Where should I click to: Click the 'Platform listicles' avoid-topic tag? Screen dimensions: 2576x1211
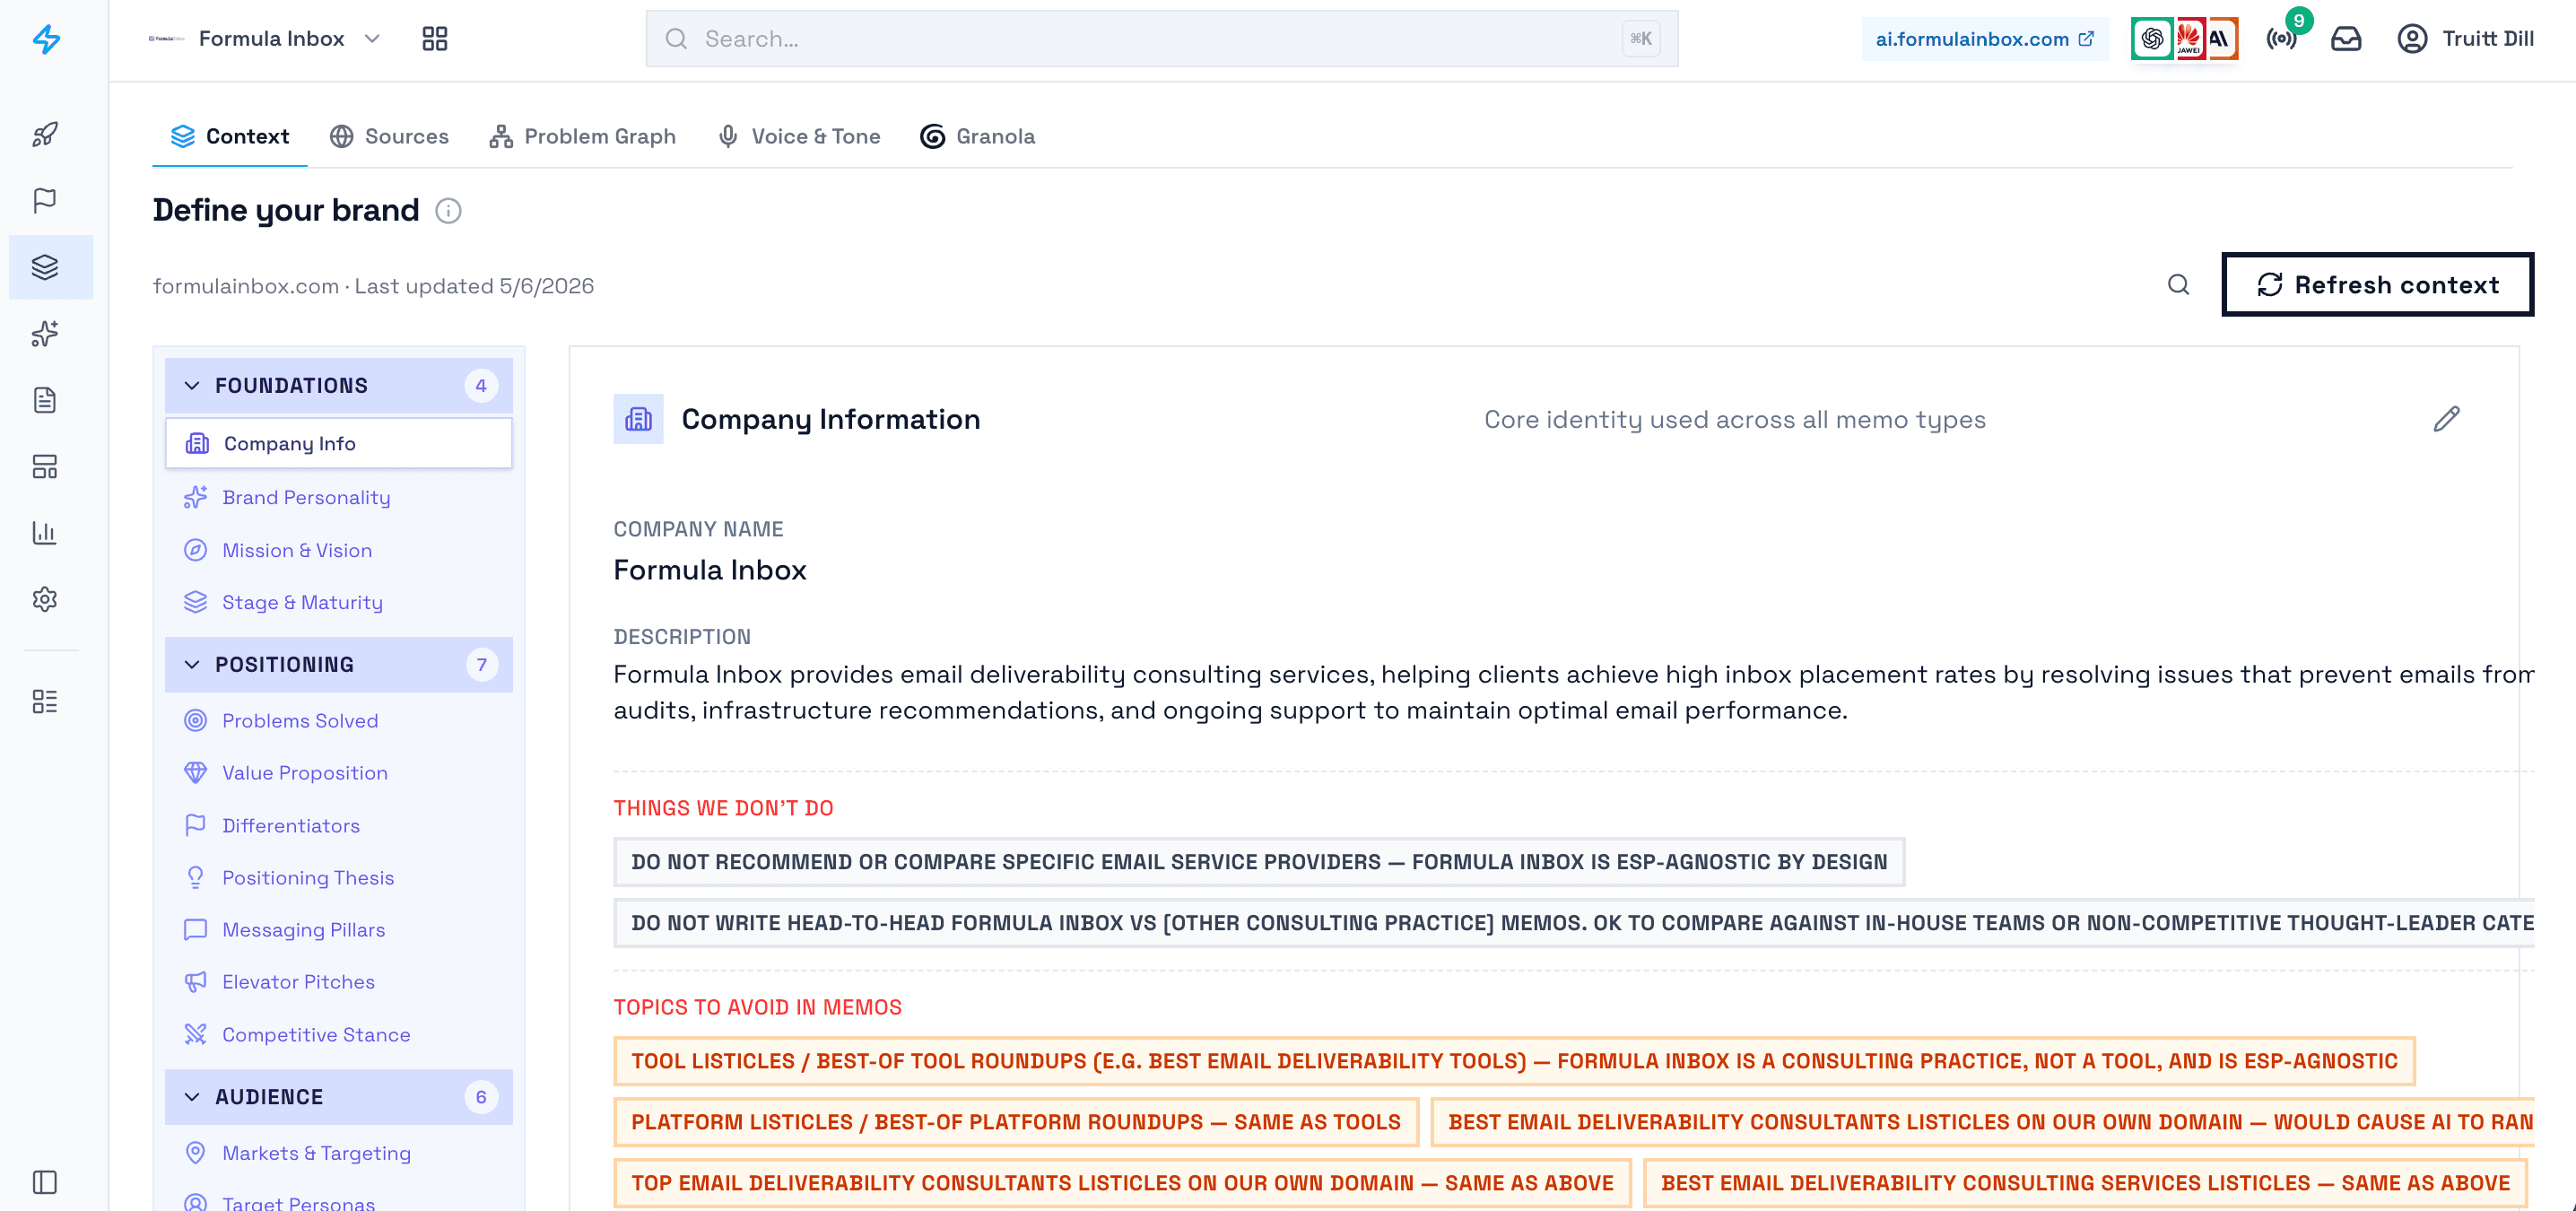pyautogui.click(x=1016, y=1122)
